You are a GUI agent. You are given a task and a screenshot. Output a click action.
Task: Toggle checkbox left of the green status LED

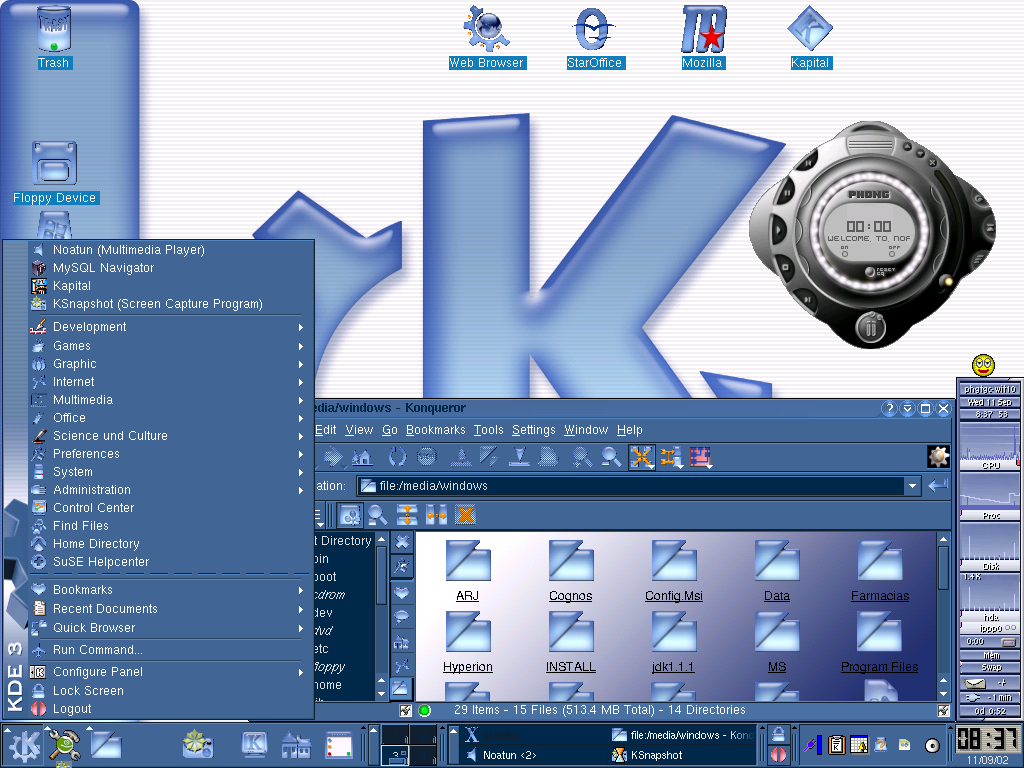406,711
